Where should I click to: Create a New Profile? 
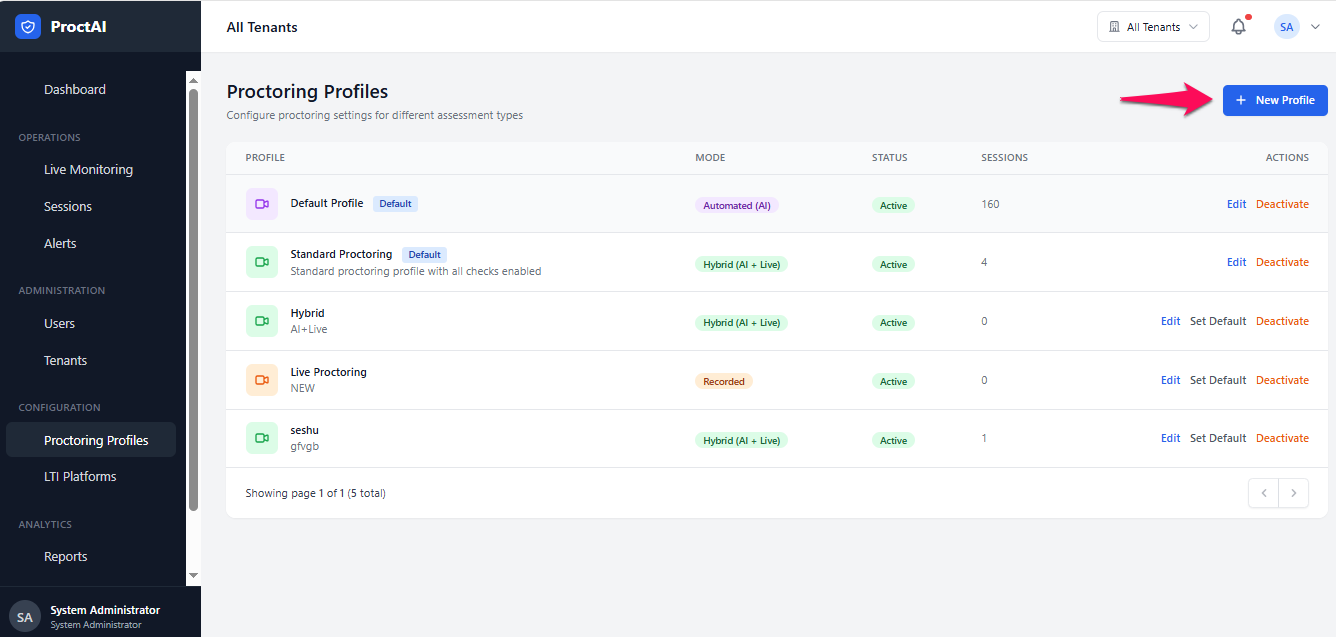[x=1275, y=100]
